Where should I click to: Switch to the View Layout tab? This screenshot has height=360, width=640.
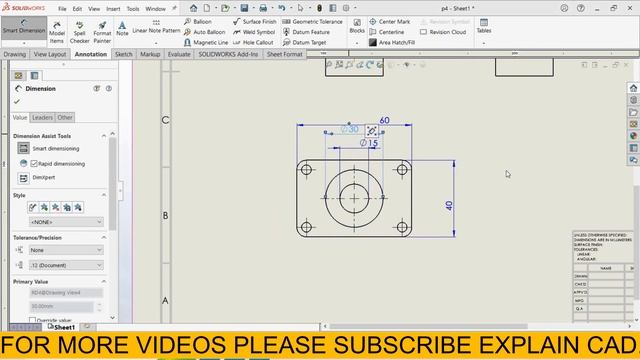(x=50, y=54)
